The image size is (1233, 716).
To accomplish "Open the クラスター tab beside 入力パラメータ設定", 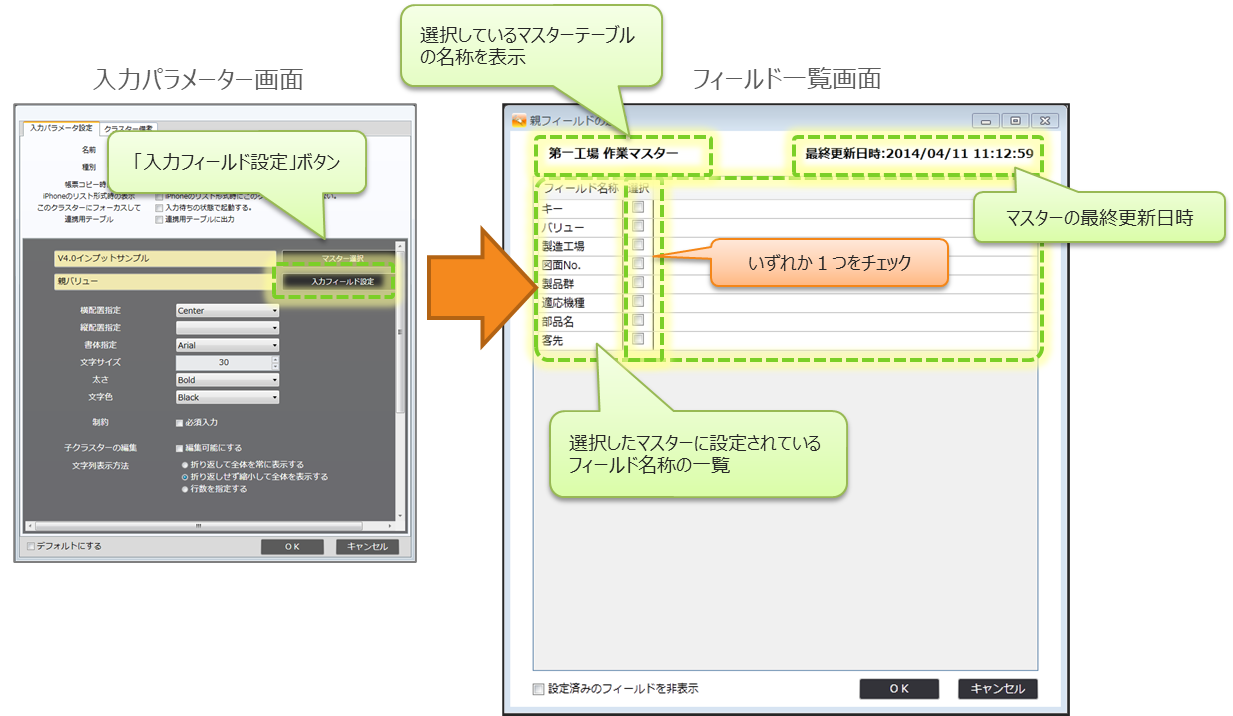I will coord(128,128).
